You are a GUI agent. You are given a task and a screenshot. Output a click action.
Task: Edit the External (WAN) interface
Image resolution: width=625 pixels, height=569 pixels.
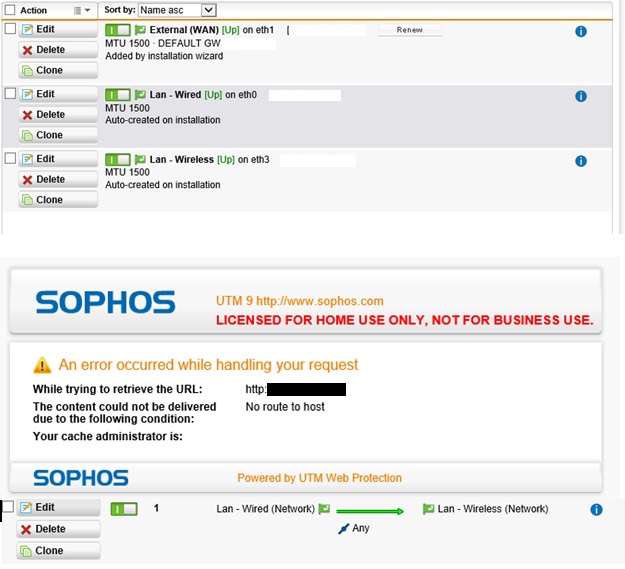point(58,29)
